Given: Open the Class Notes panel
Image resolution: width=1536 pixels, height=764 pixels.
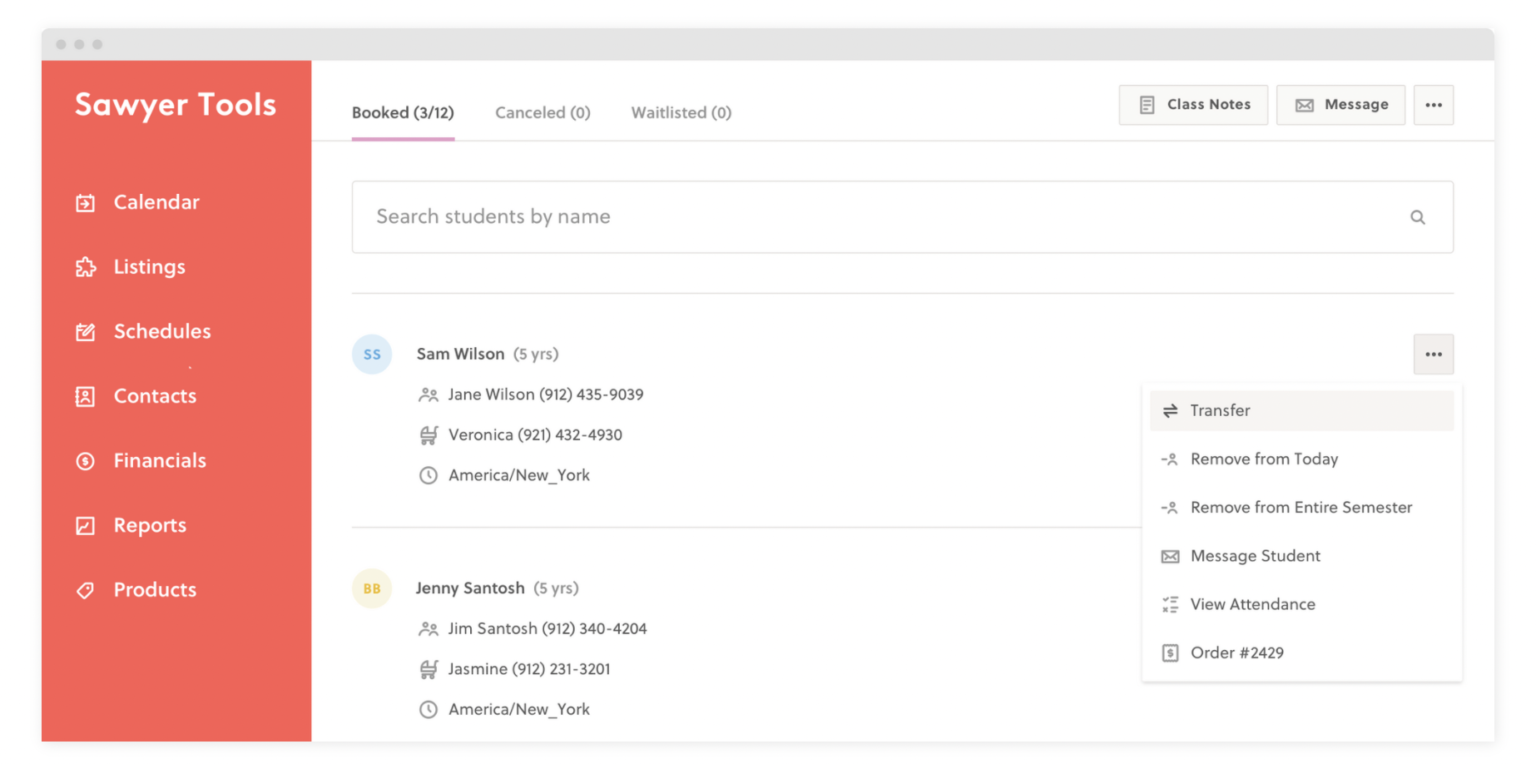Looking at the screenshot, I should (x=1192, y=104).
